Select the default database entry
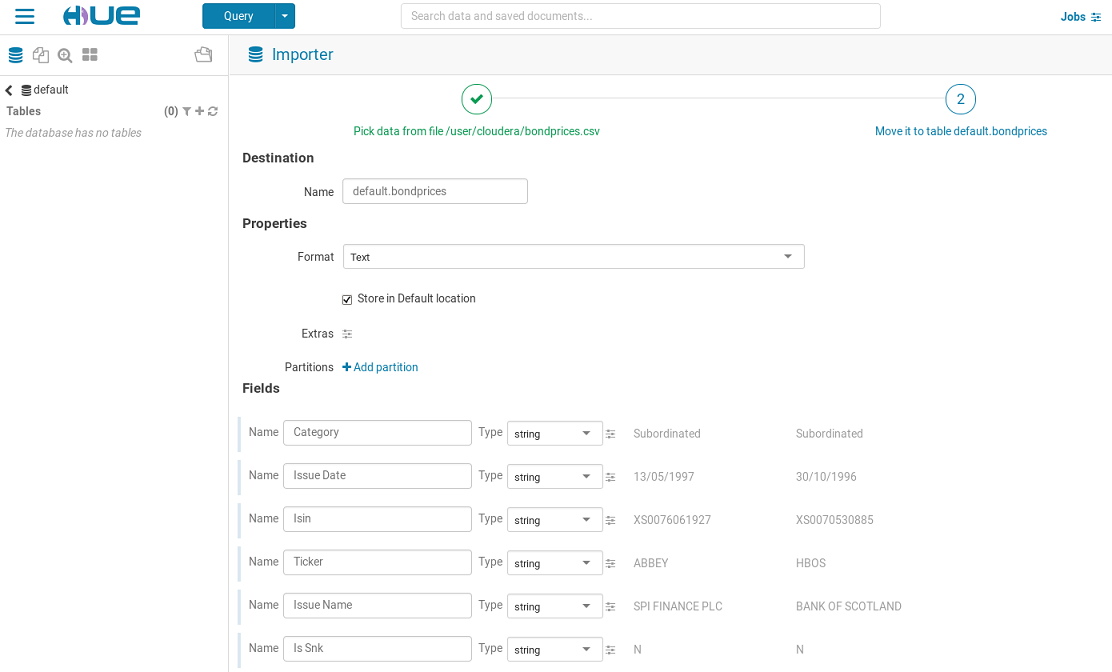The image size is (1112, 672). click(x=45, y=90)
